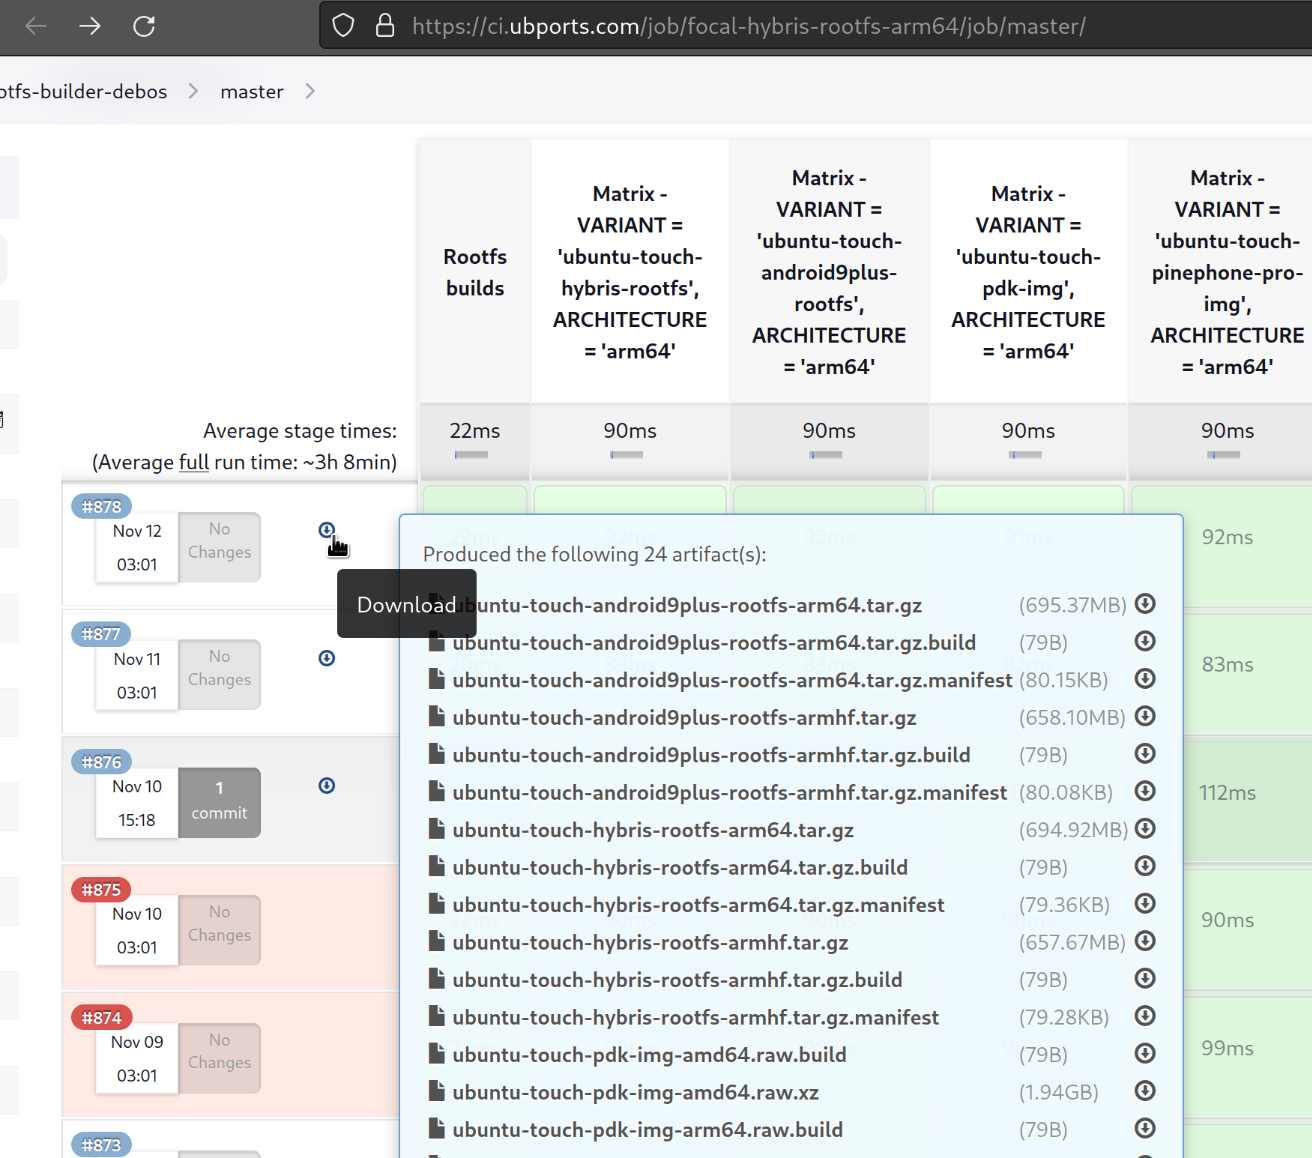Download ubuntu-touch-pdk-img-amd64.raw.xz via its download icon

[1146, 1091]
